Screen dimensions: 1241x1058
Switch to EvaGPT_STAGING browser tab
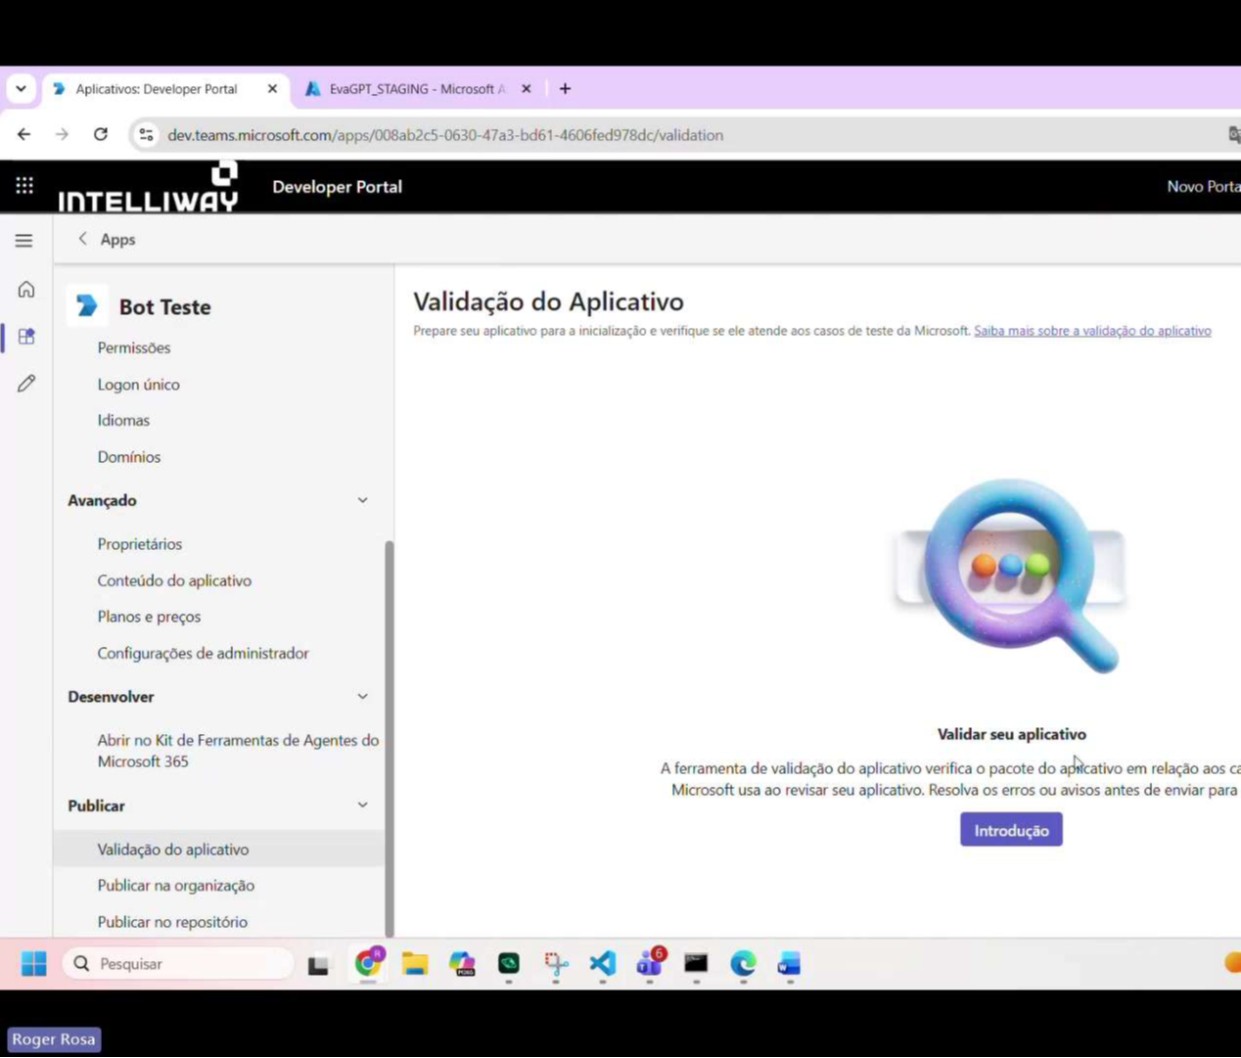(x=417, y=89)
